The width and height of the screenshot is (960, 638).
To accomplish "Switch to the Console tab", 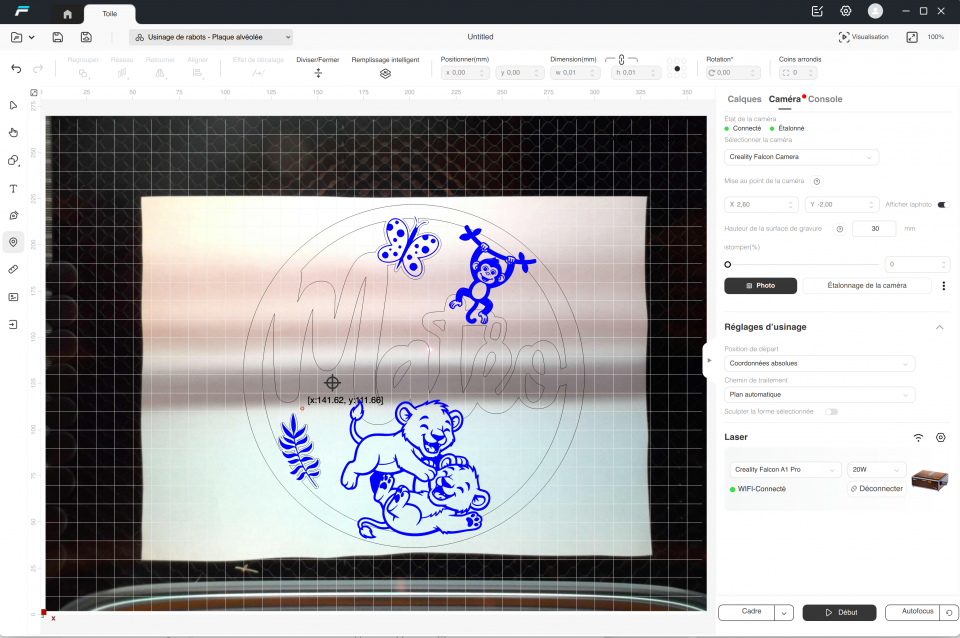I will 825,100.
